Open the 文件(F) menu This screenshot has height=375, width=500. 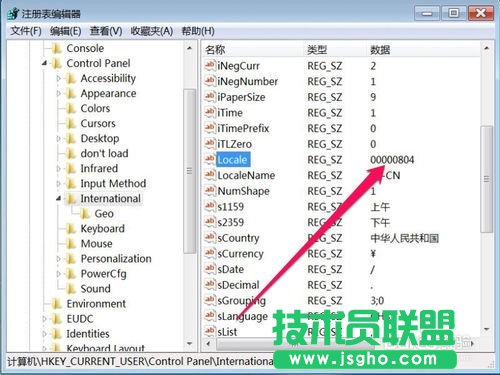(x=26, y=31)
